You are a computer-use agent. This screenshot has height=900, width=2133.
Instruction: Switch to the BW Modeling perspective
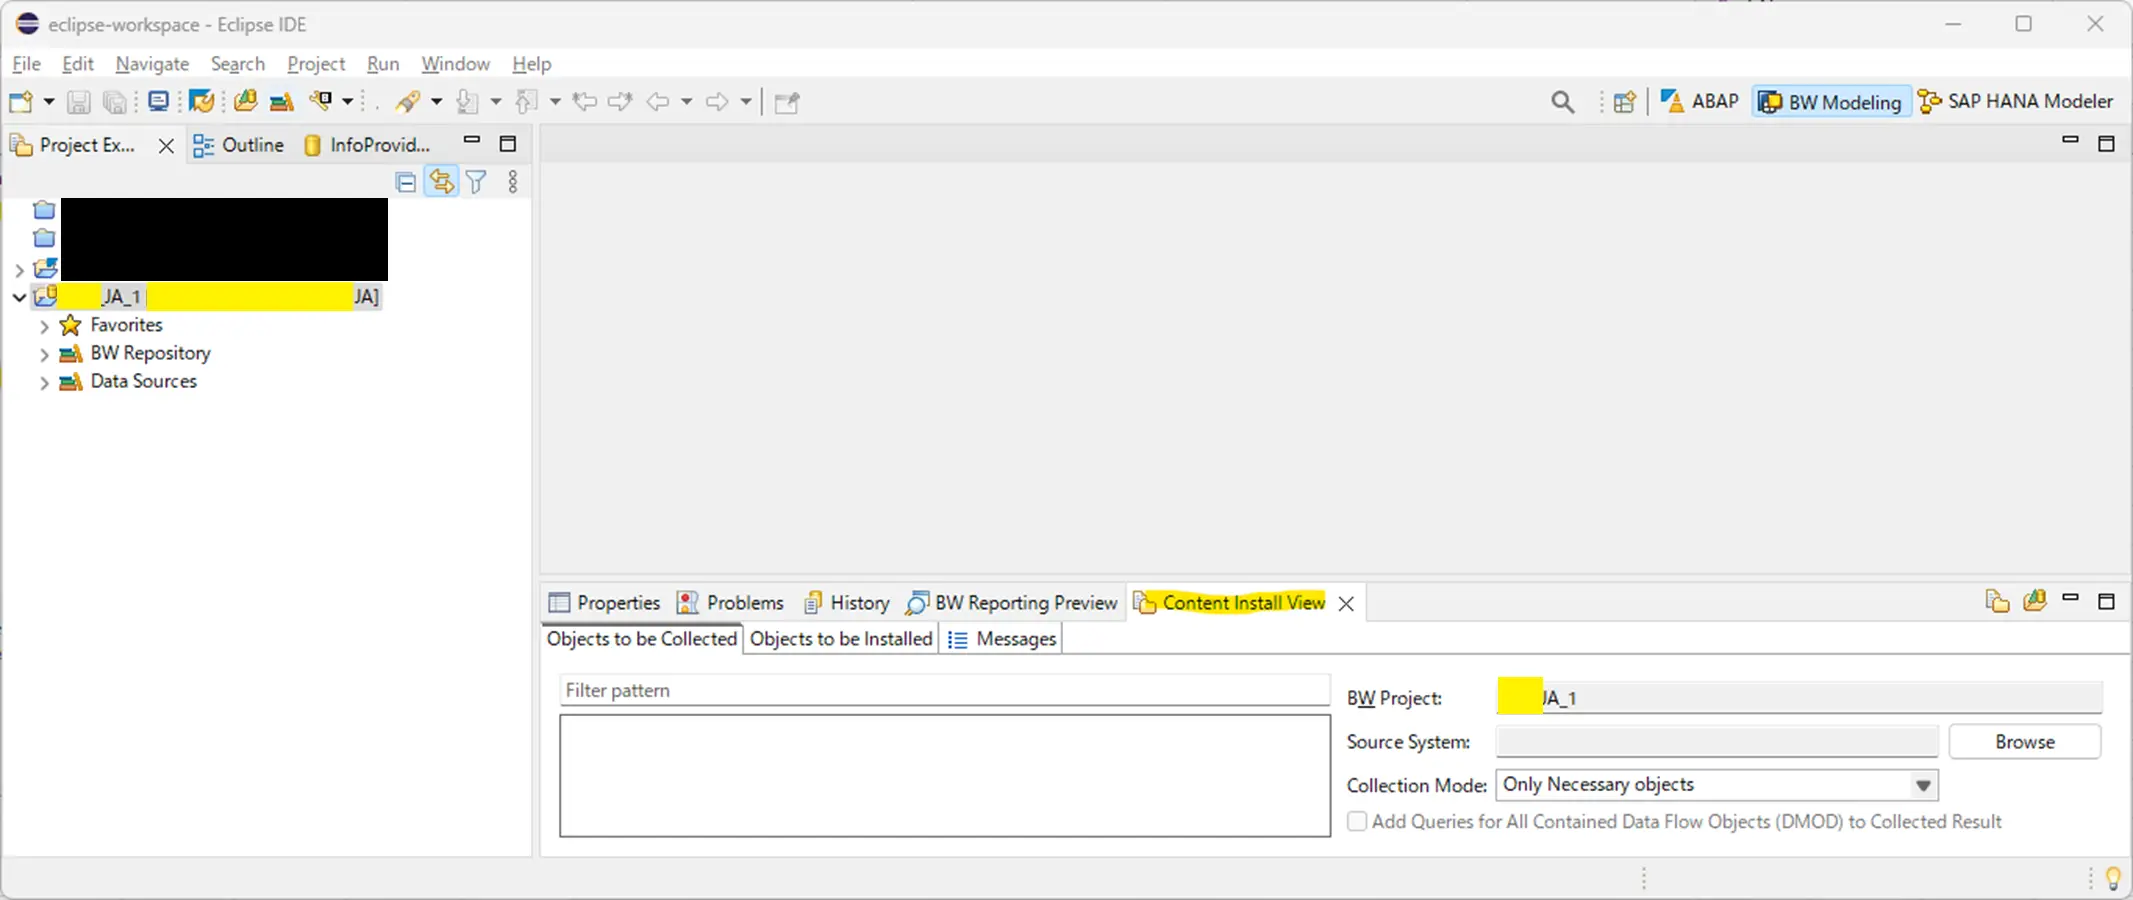(1830, 102)
